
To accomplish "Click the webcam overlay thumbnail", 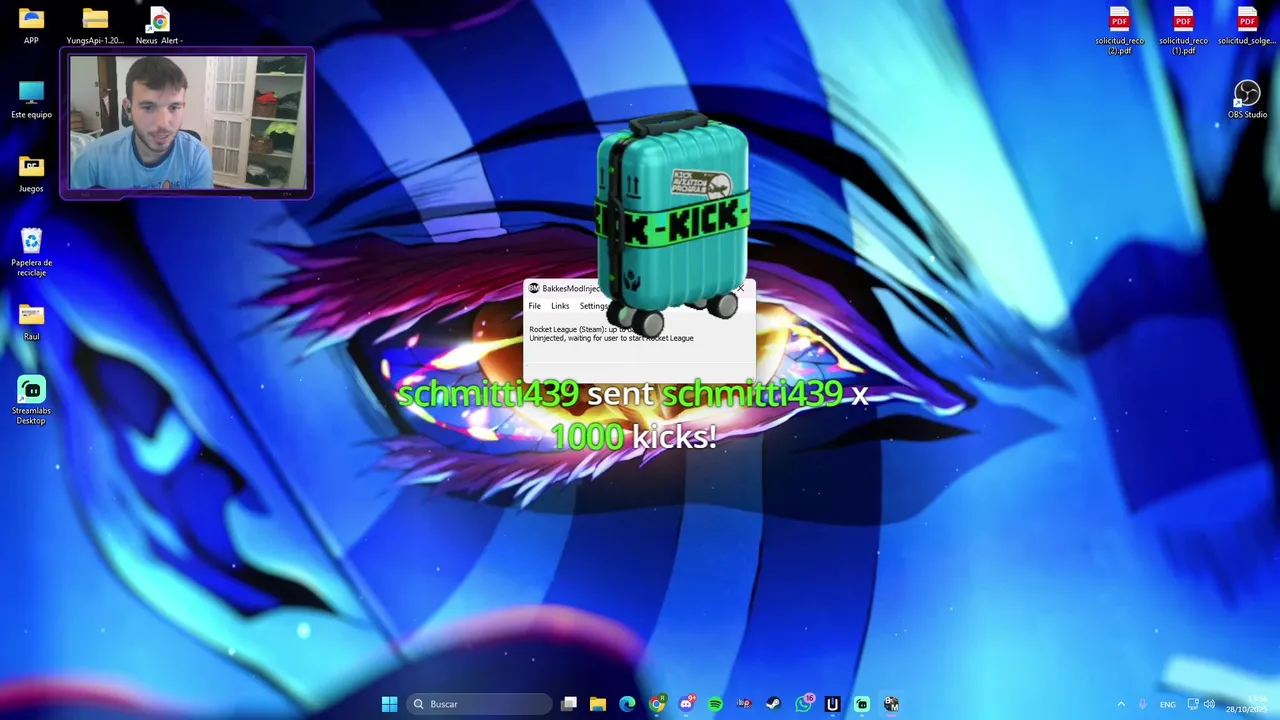I will coord(187,122).
